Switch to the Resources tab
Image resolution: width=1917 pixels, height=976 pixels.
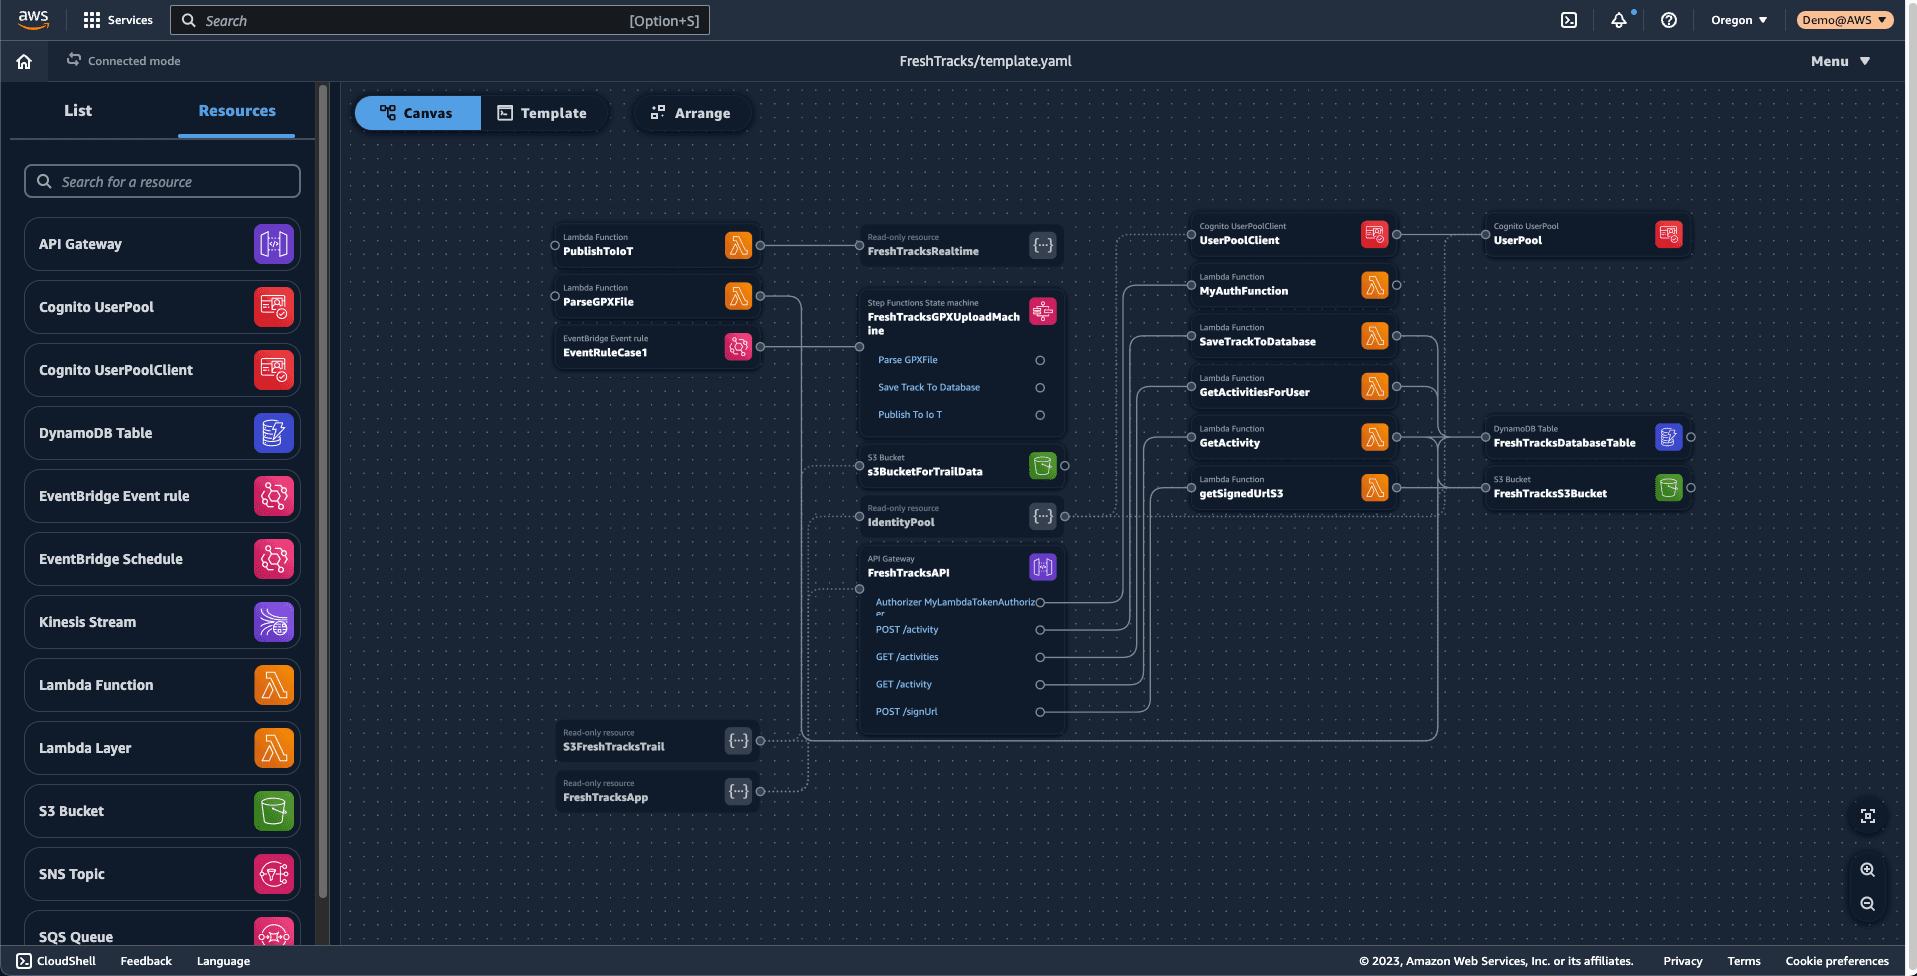coord(237,111)
